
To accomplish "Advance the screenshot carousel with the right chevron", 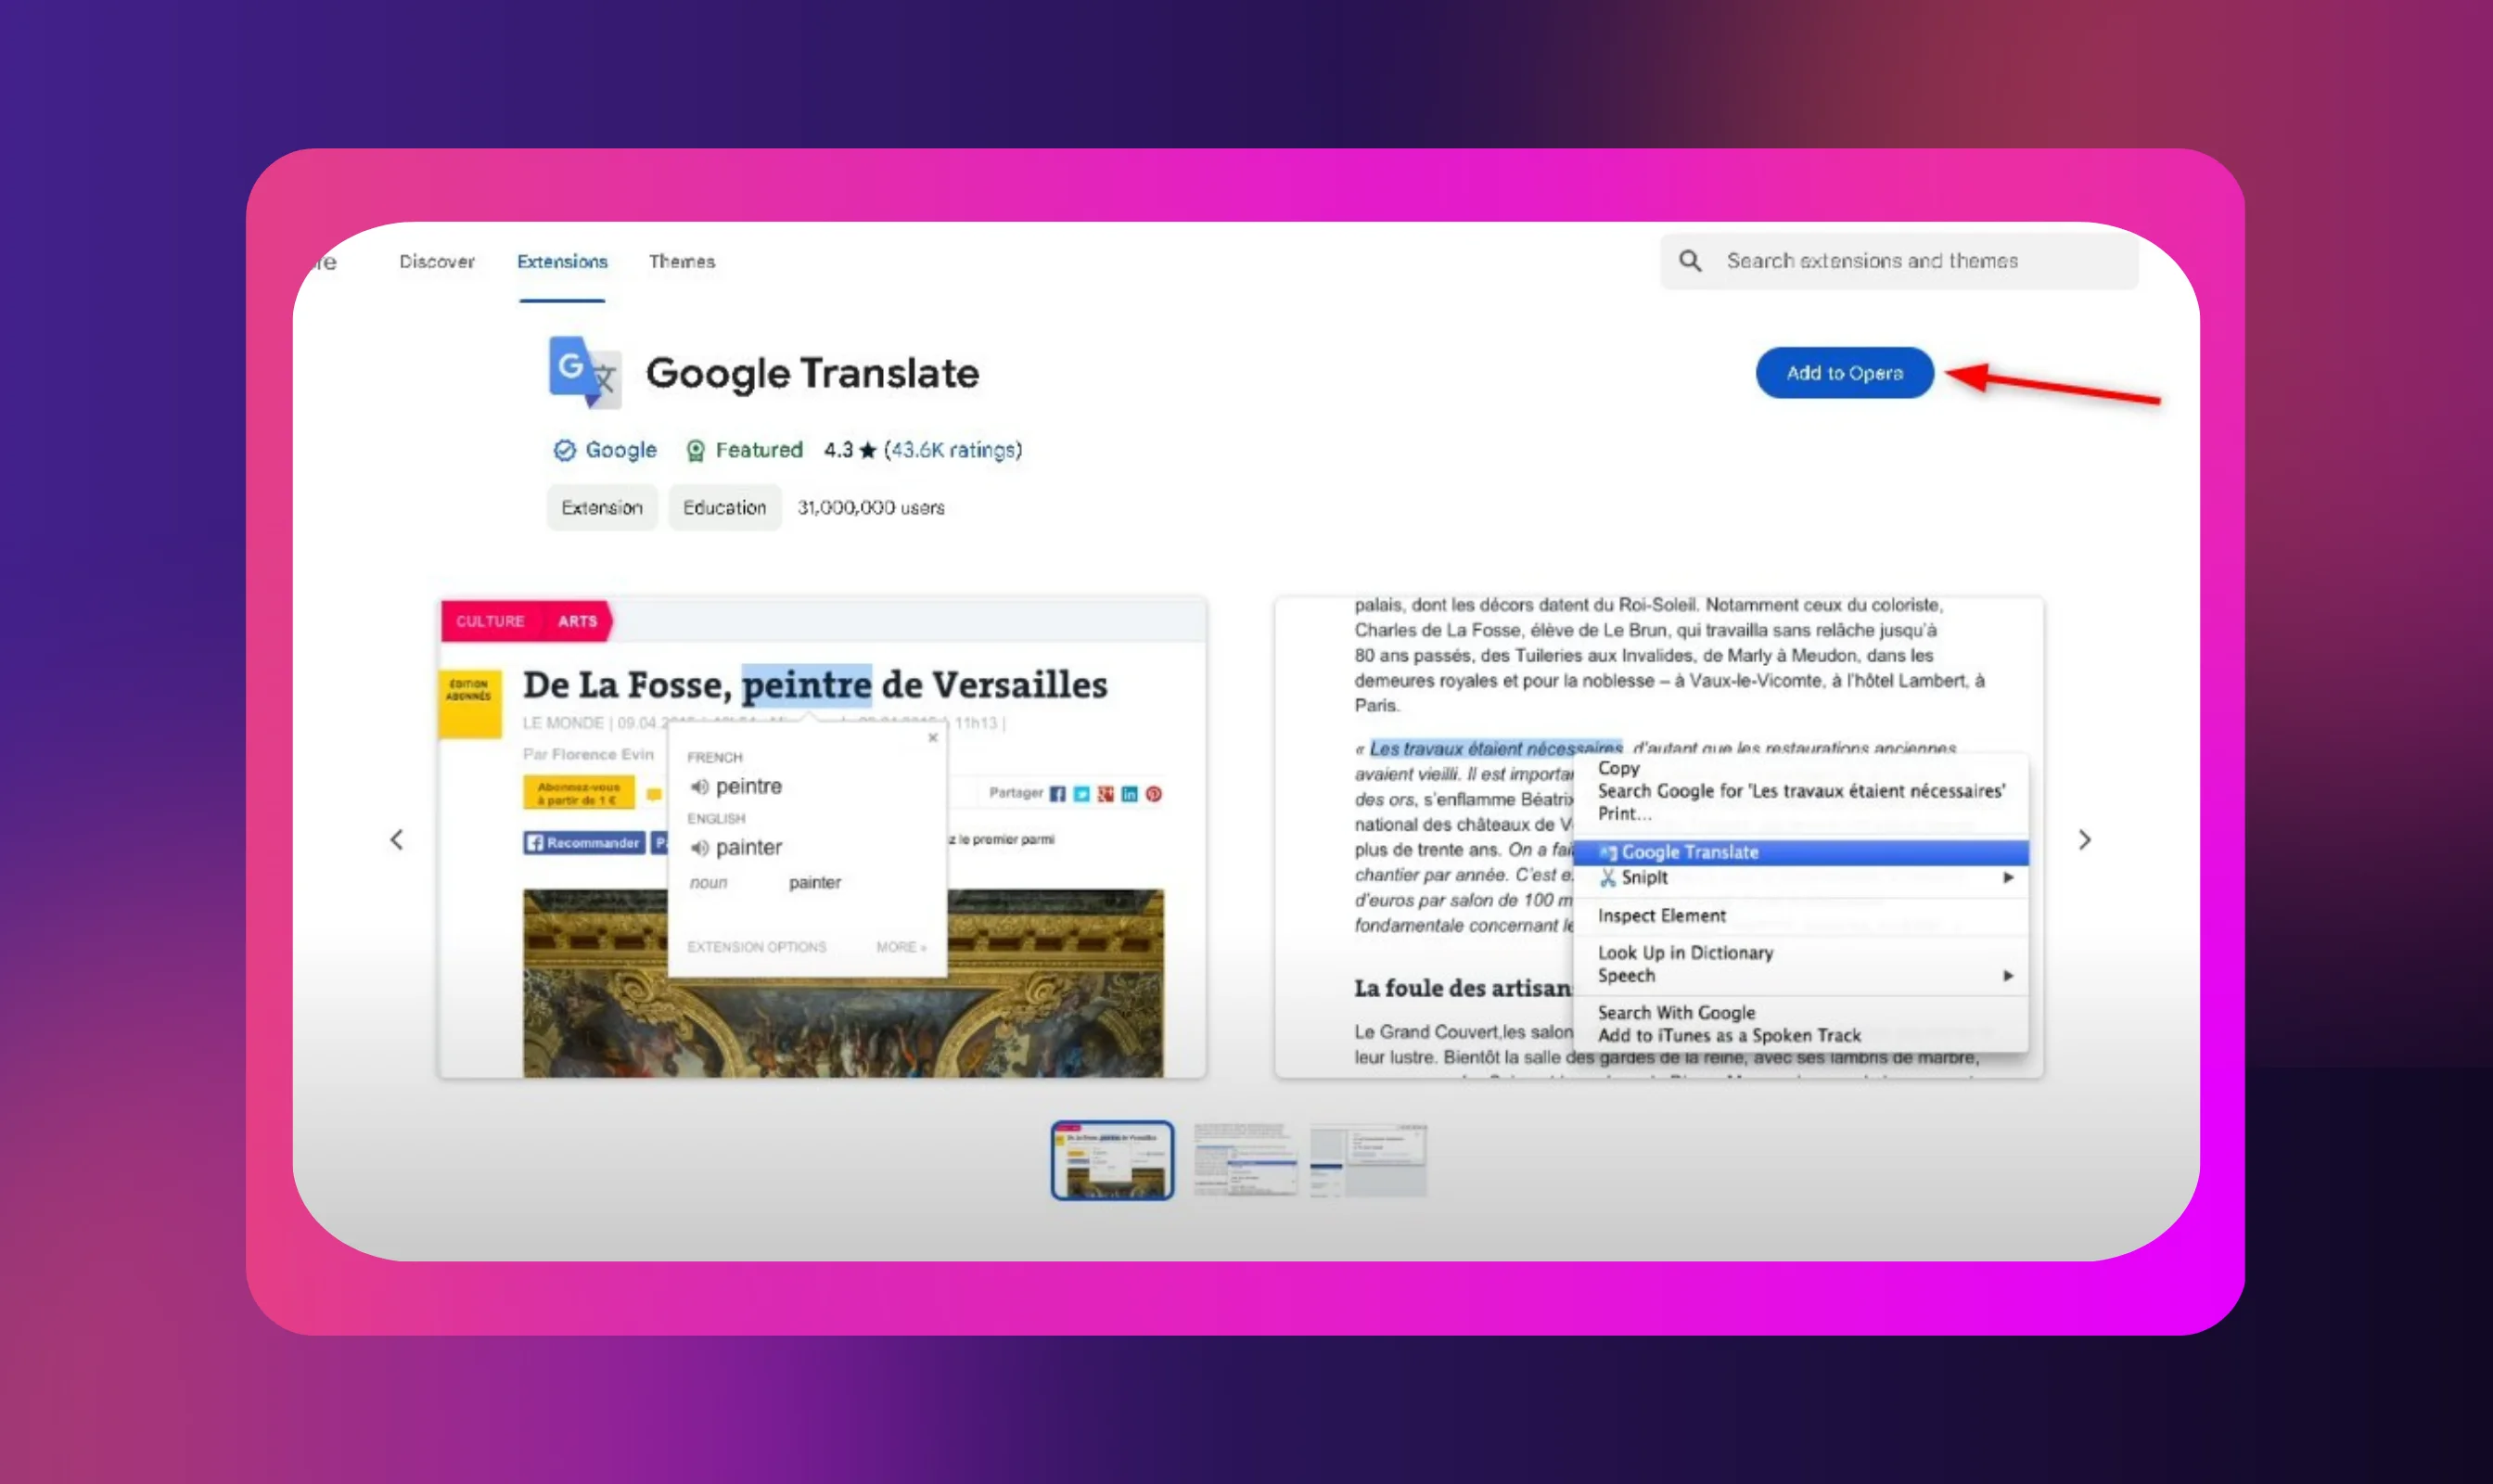I will (2084, 839).
